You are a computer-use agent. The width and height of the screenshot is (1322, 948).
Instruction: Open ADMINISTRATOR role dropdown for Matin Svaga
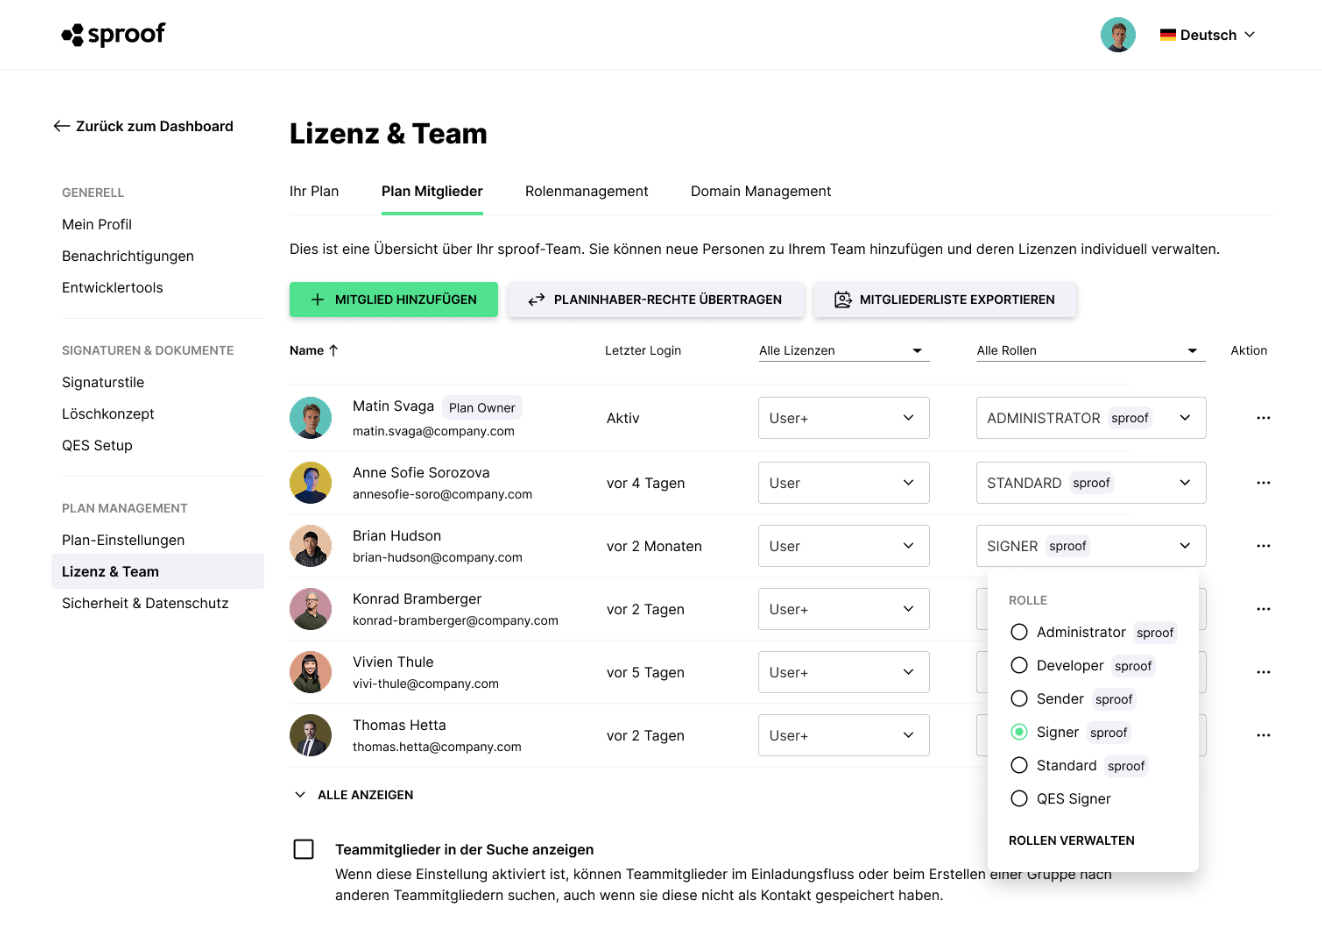(x=1091, y=418)
